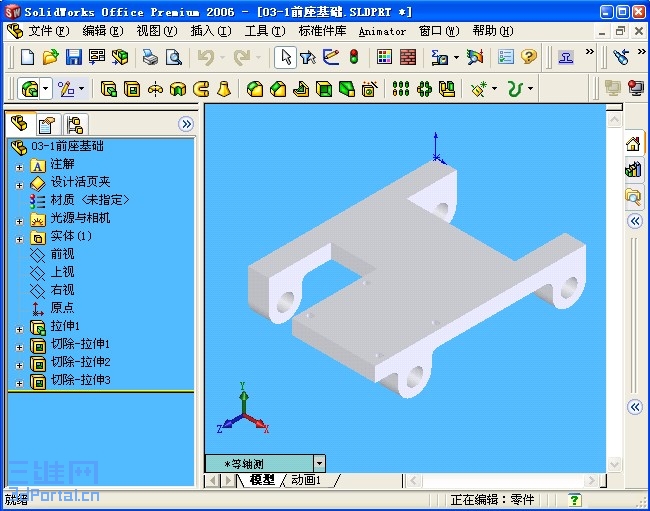This screenshot has width=650, height=511.
Task: Click the status bar green help icon
Action: [x=575, y=500]
